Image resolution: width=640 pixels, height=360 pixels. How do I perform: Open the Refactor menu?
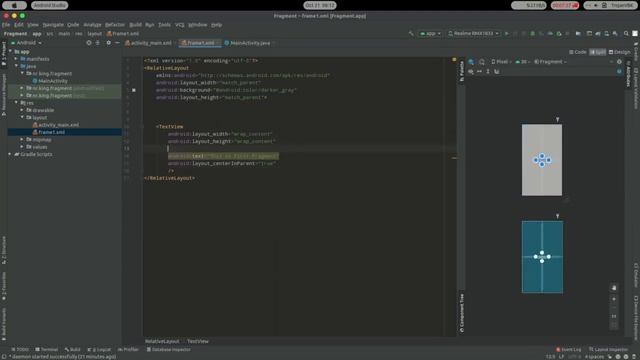coord(115,25)
